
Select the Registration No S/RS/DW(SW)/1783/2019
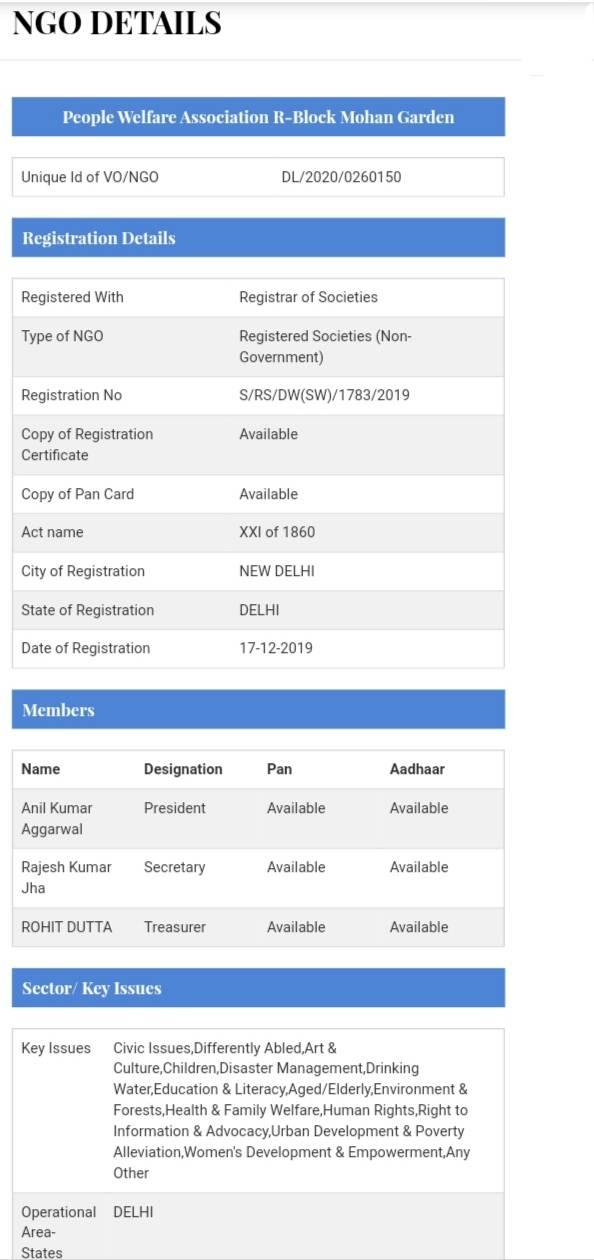pyautogui.click(x=324, y=395)
